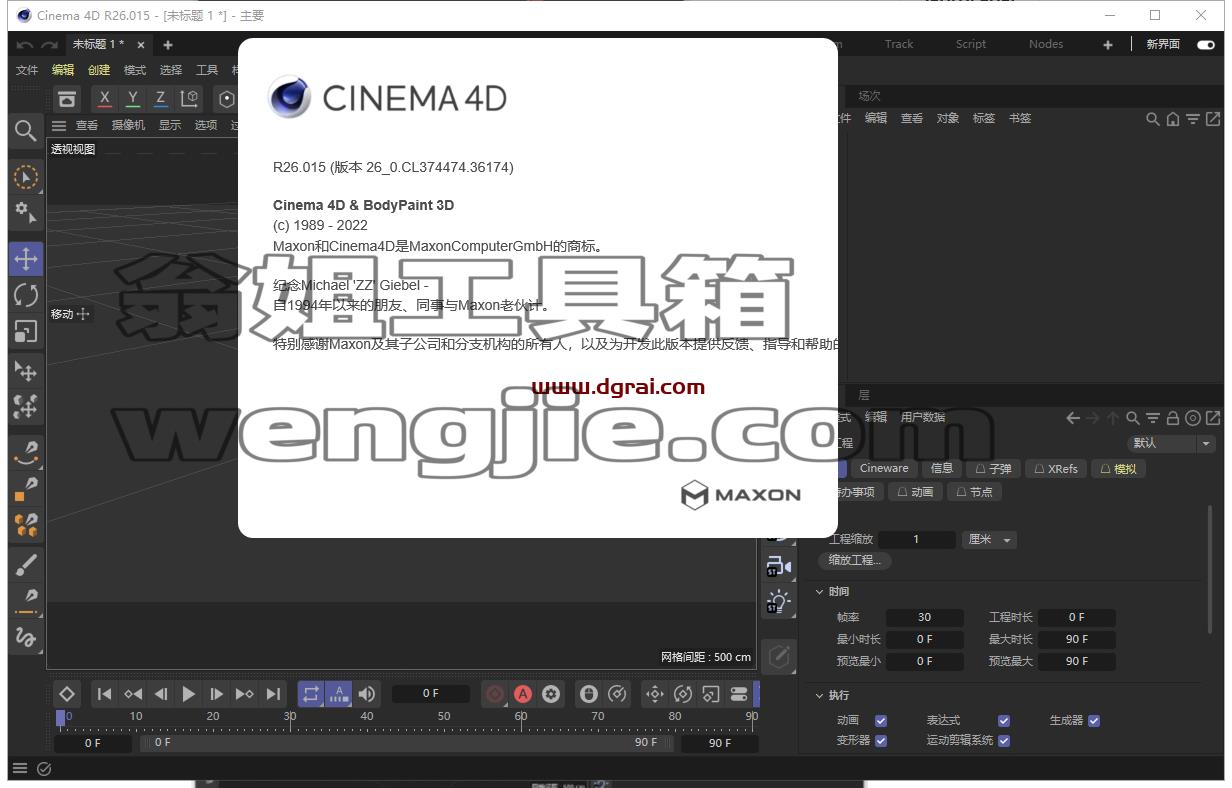Open the 创建 menu
This screenshot has width=1232, height=788.
pyautogui.click(x=99, y=70)
